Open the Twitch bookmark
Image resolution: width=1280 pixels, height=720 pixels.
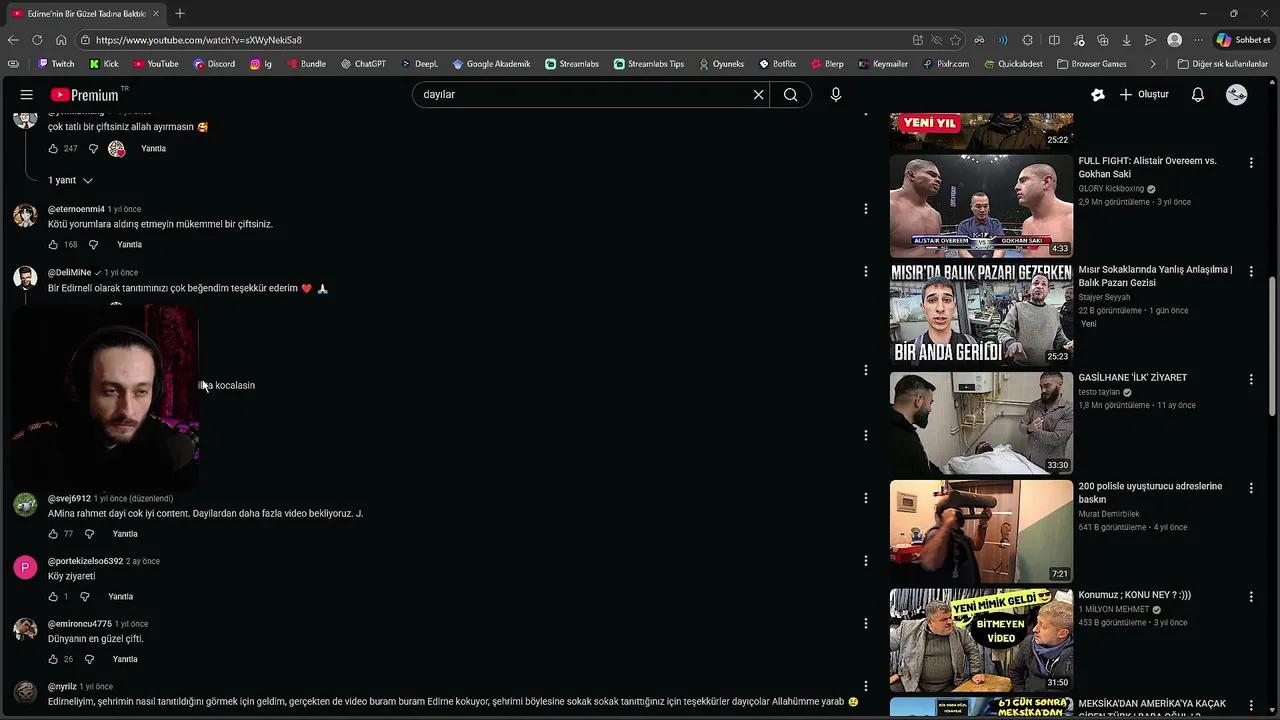coord(56,64)
